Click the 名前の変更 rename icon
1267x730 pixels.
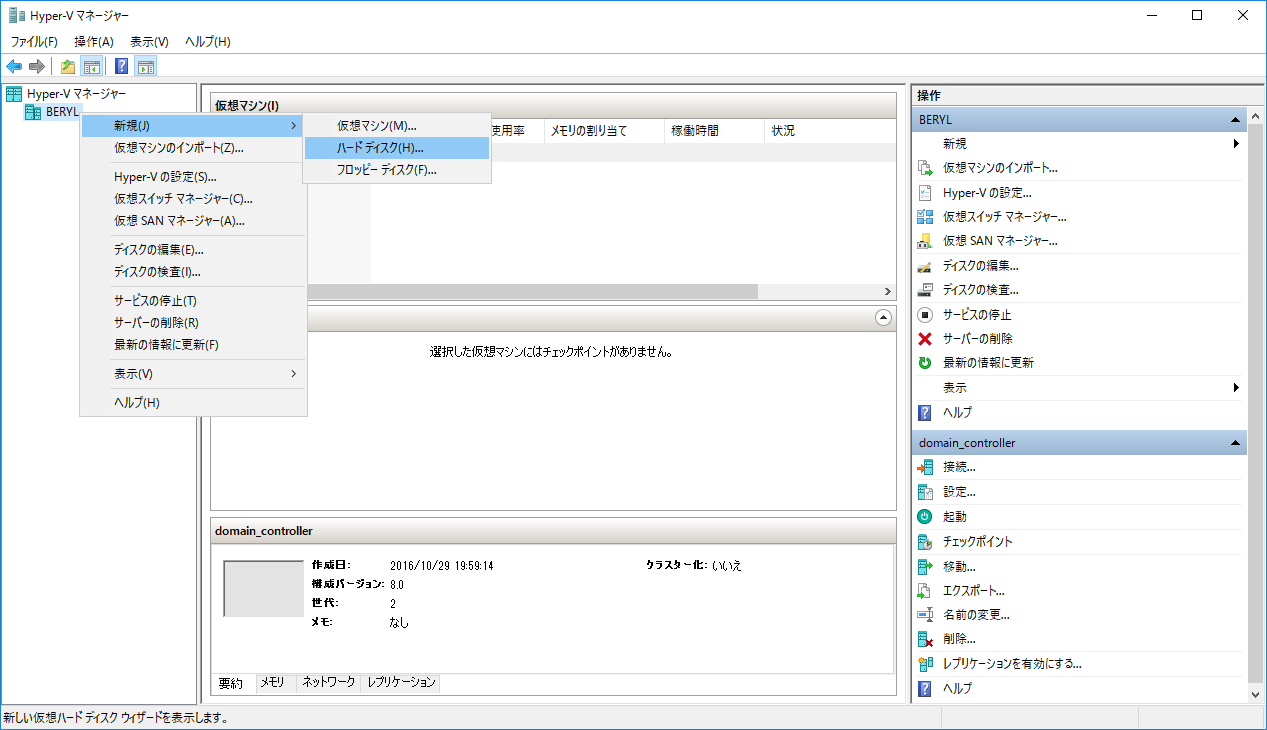925,615
